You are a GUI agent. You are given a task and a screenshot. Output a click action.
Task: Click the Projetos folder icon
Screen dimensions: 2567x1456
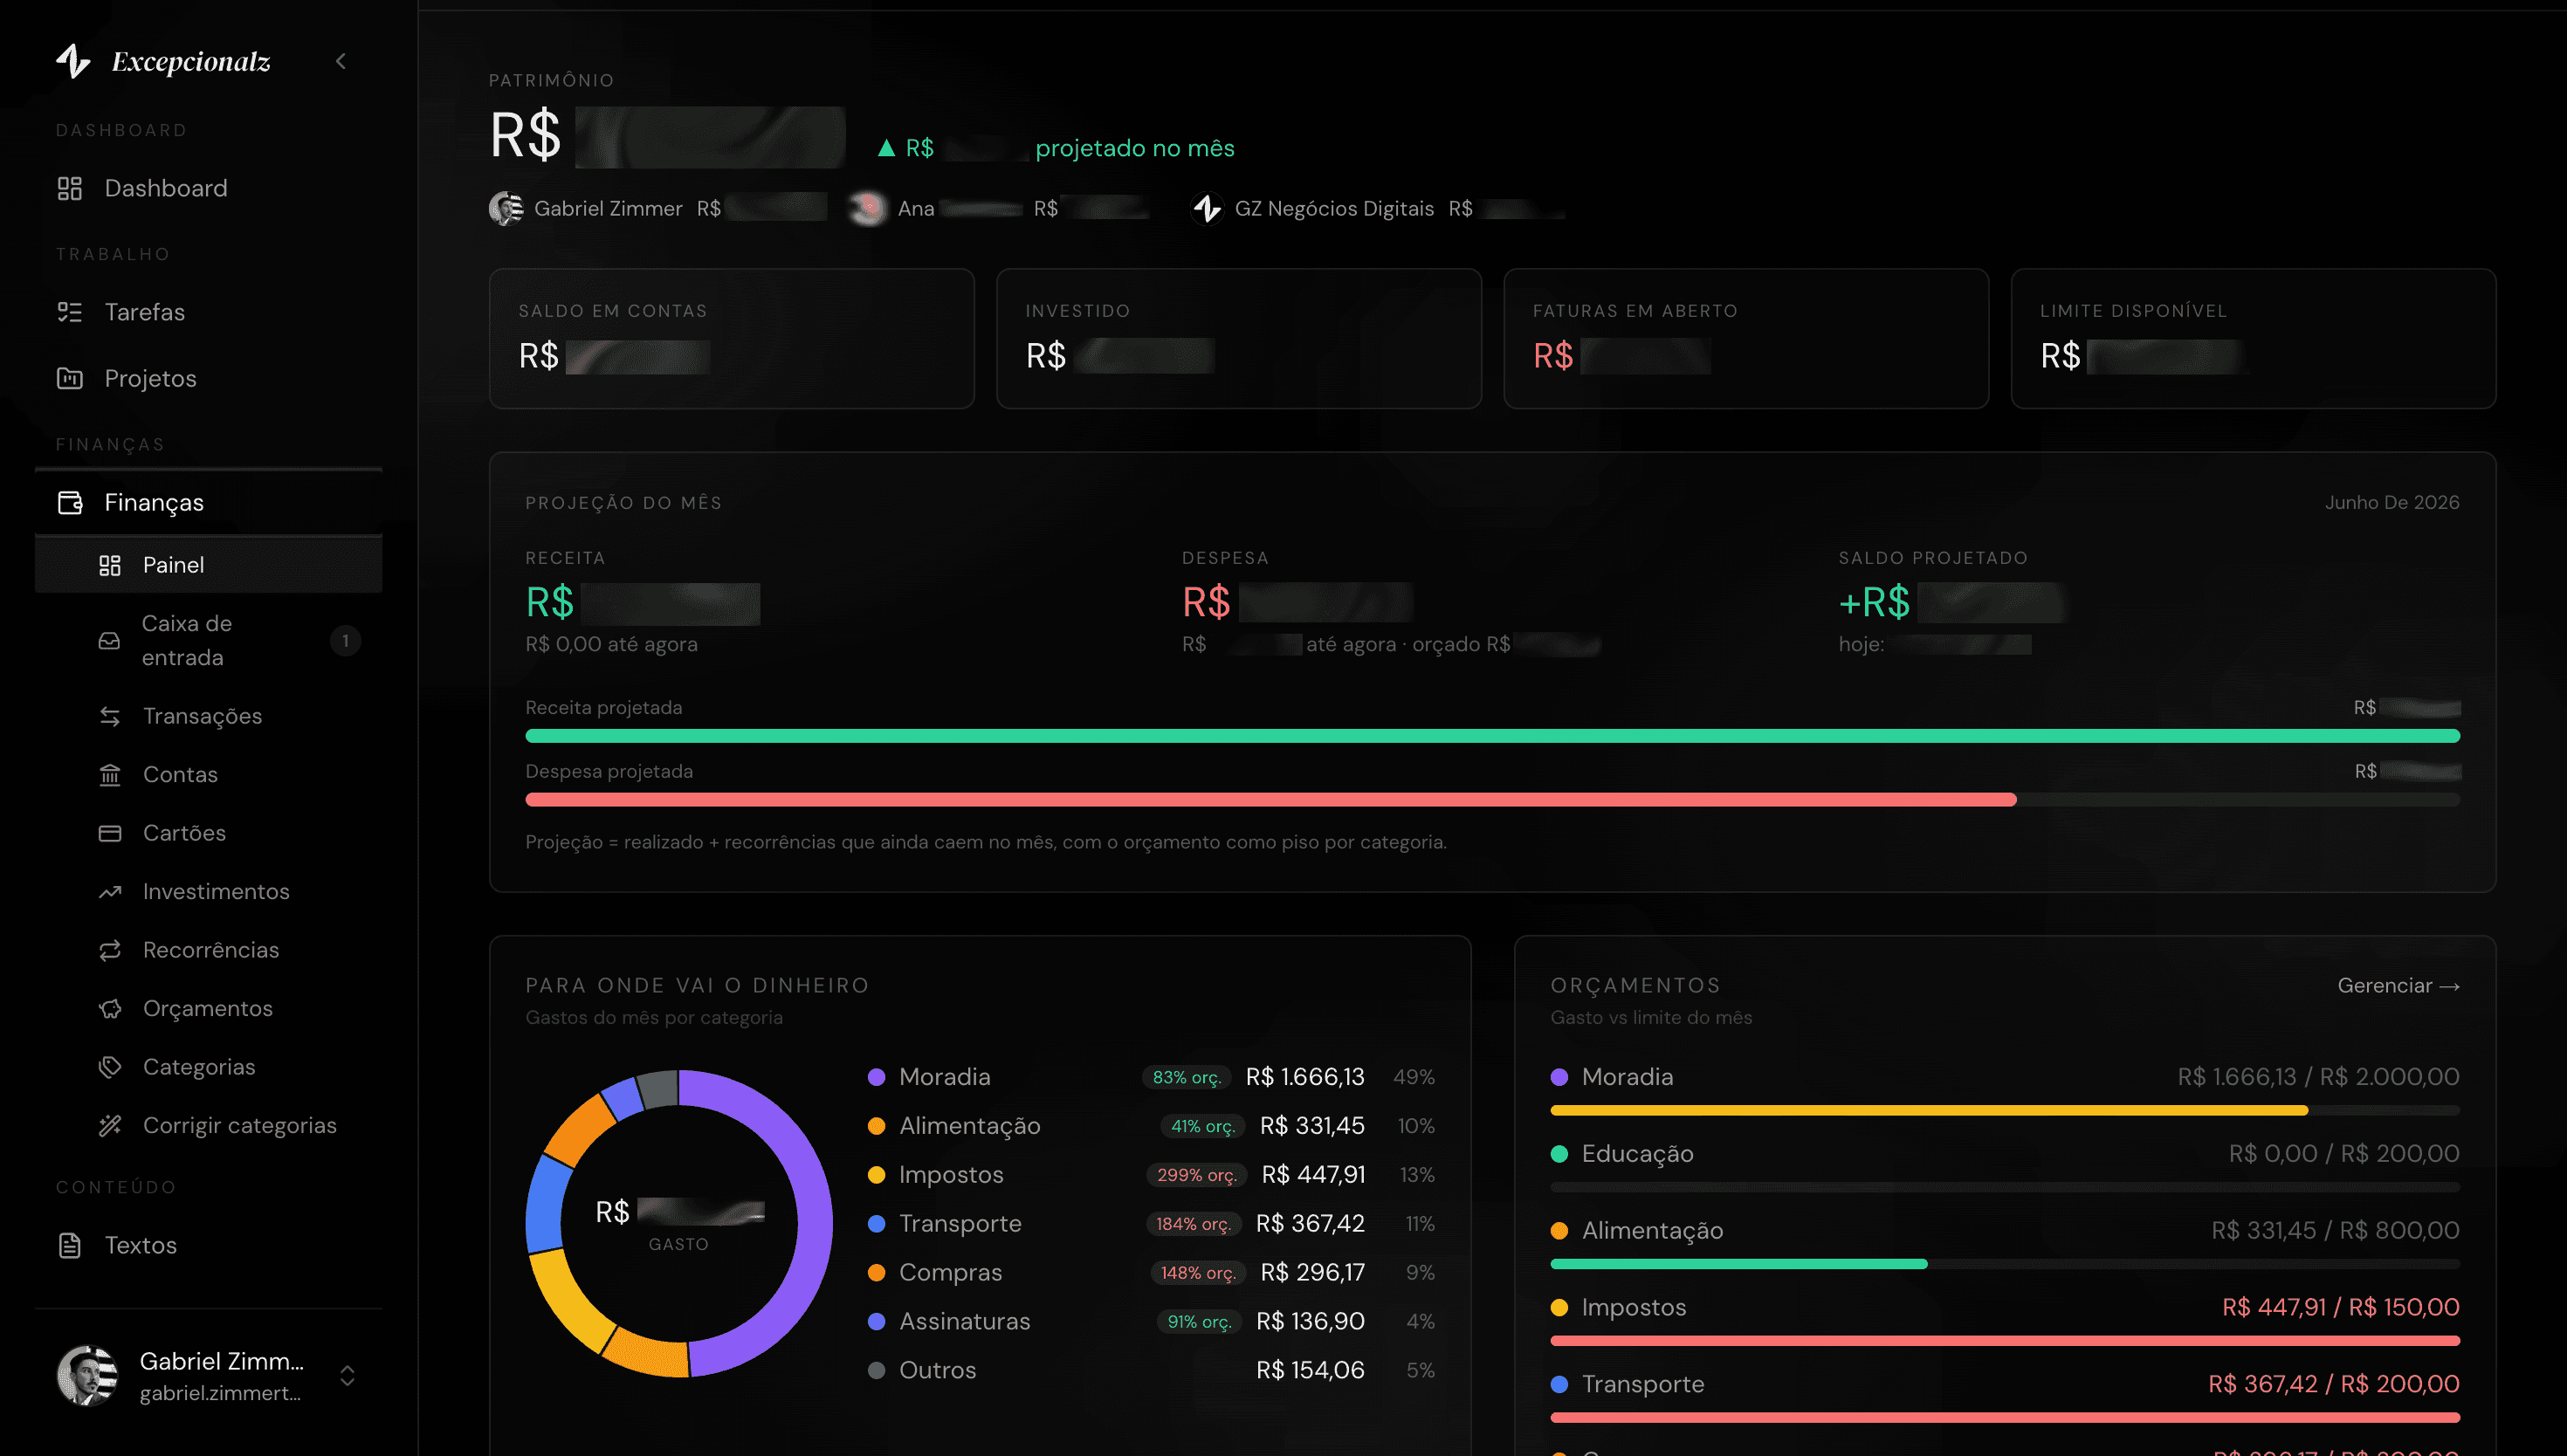pos(70,378)
